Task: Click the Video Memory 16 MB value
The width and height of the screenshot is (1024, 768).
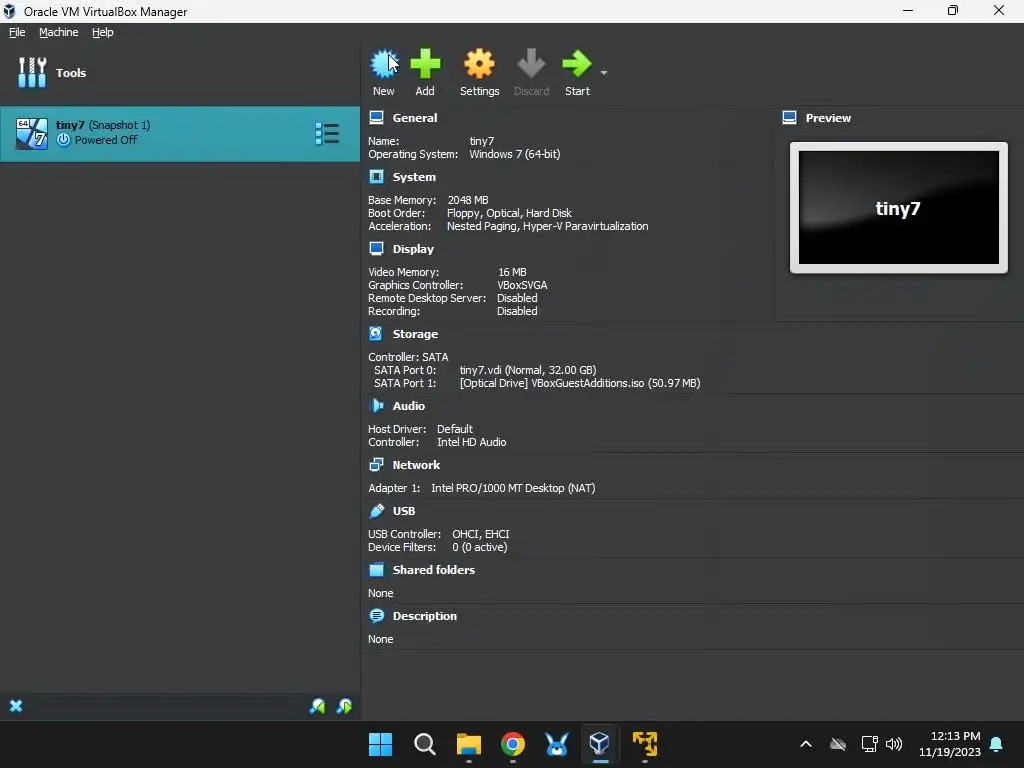Action: [512, 272]
